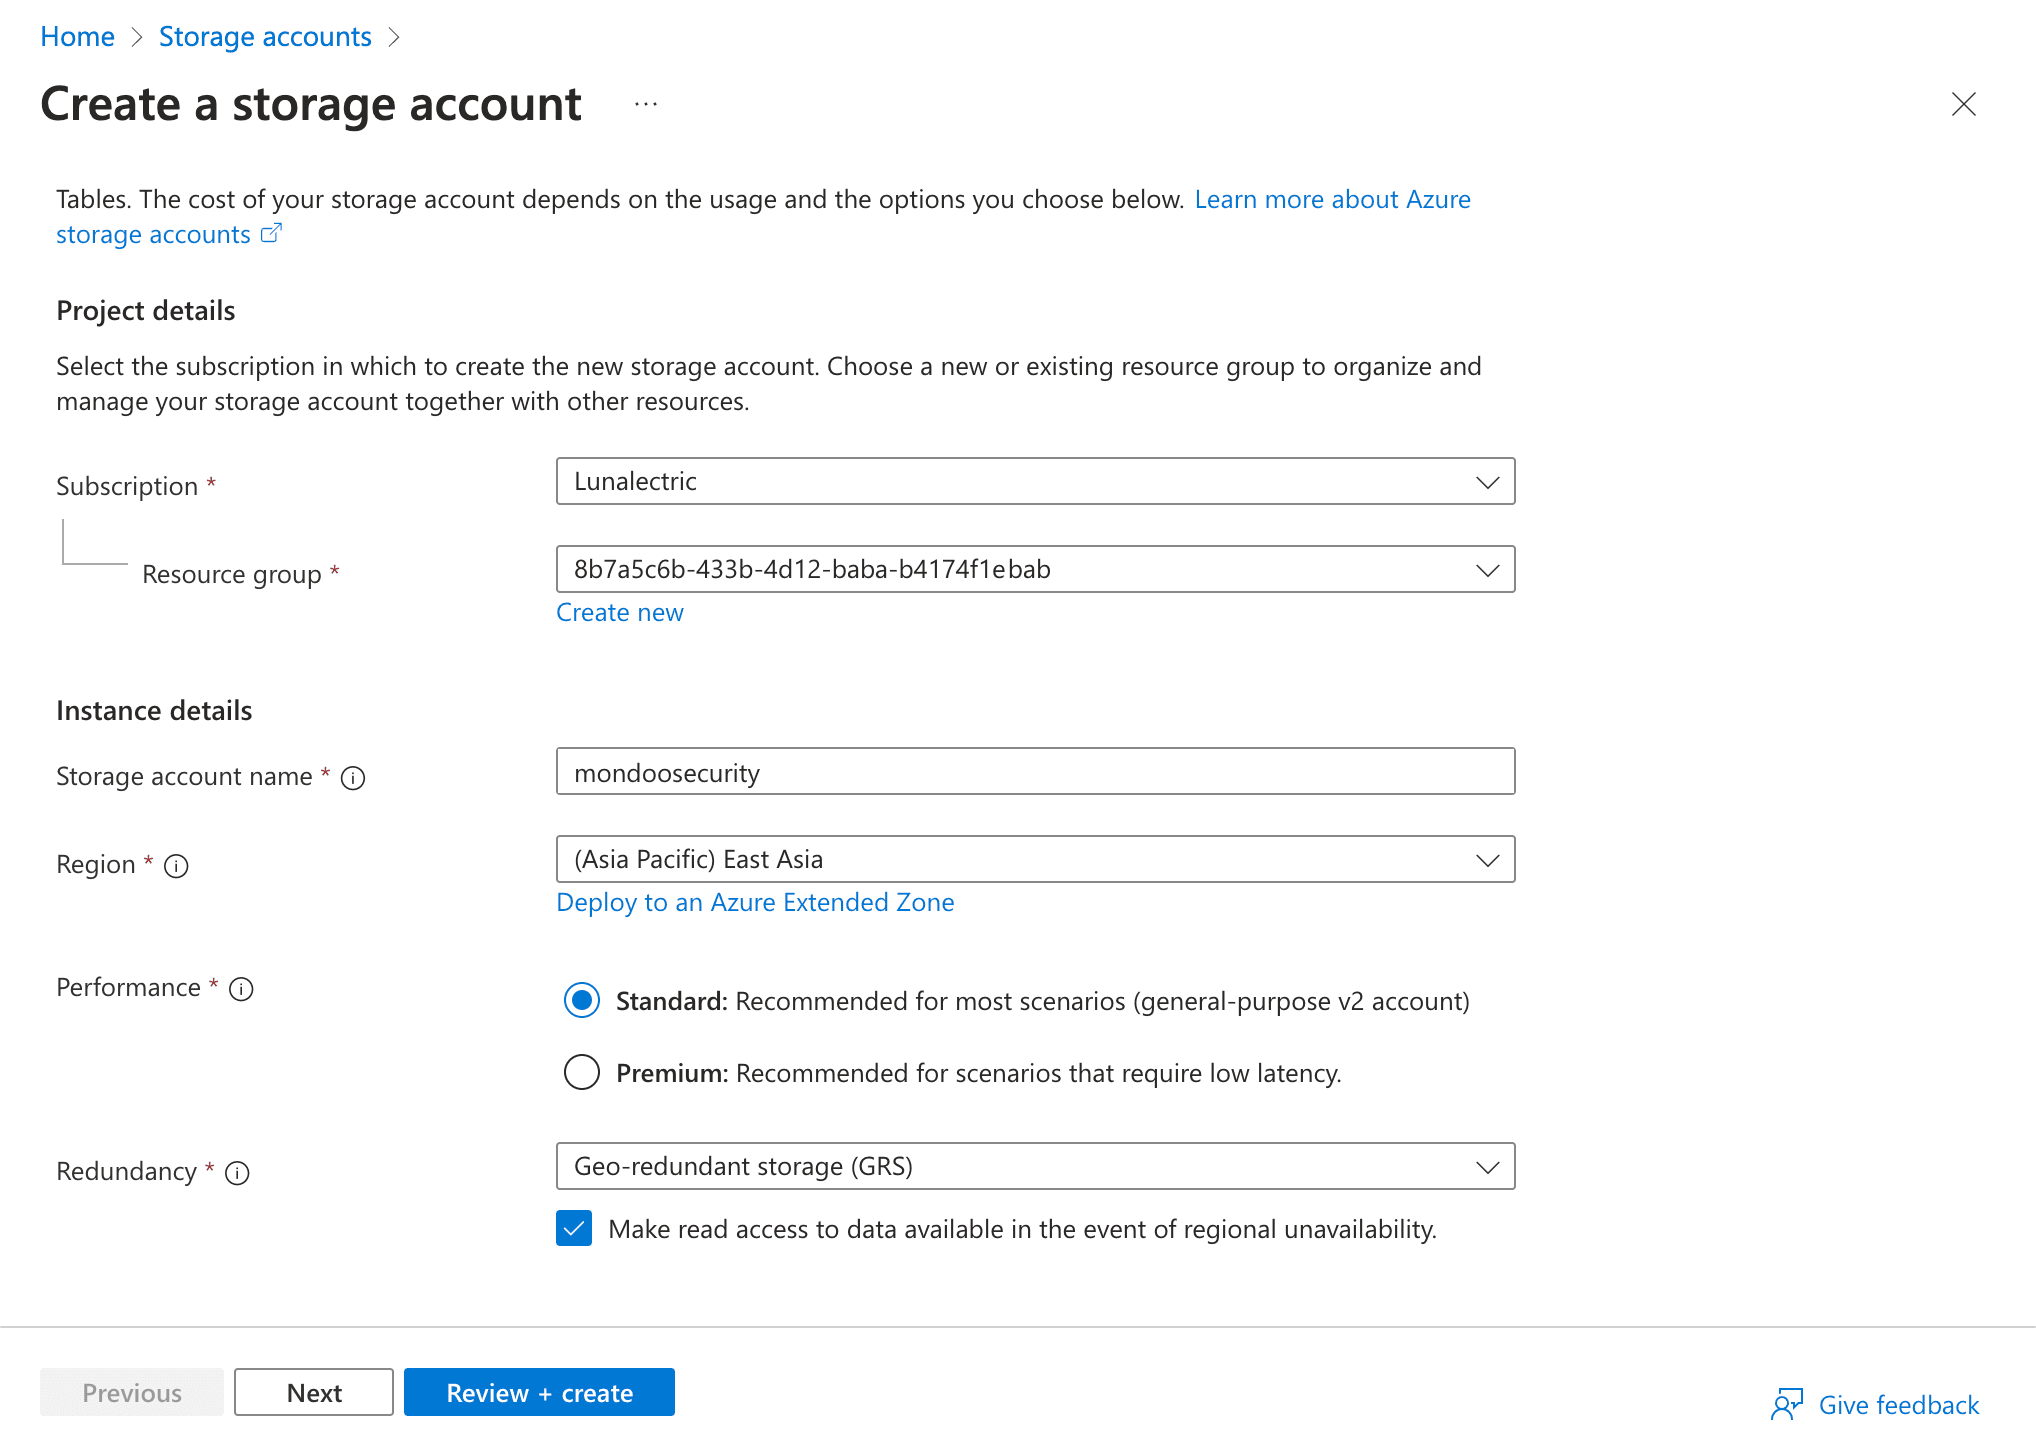This screenshot has width=2036, height=1446.
Task: Click the storage account name input field
Action: click(x=1035, y=771)
